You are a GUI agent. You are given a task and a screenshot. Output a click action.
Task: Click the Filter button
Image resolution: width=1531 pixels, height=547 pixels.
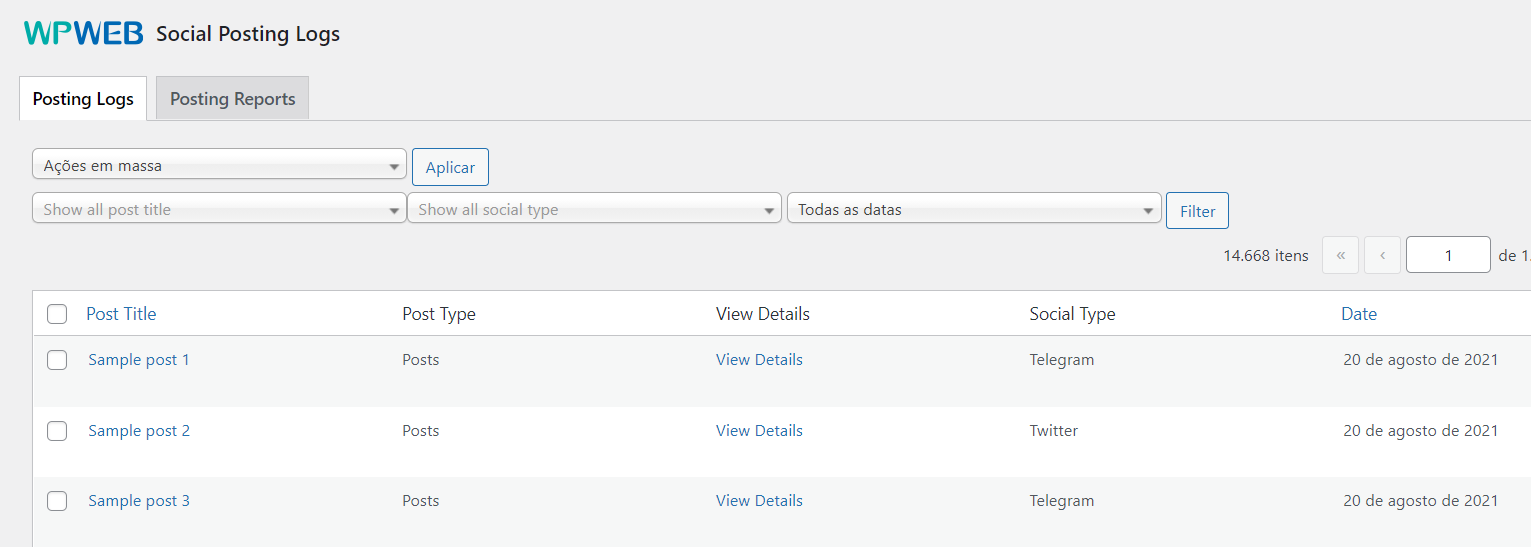point(1197,211)
